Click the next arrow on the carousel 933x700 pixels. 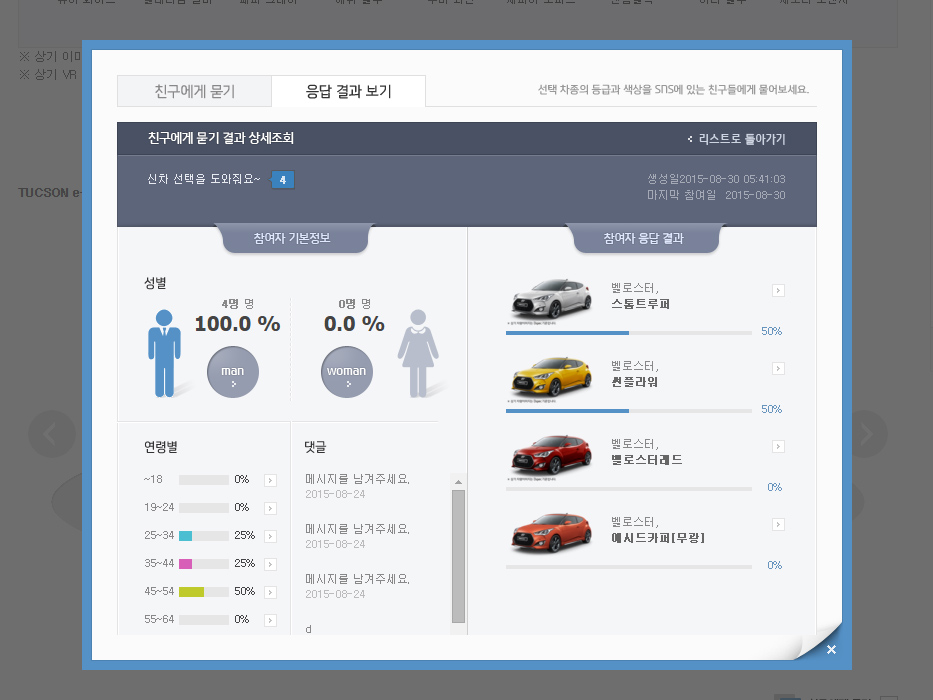(864, 434)
